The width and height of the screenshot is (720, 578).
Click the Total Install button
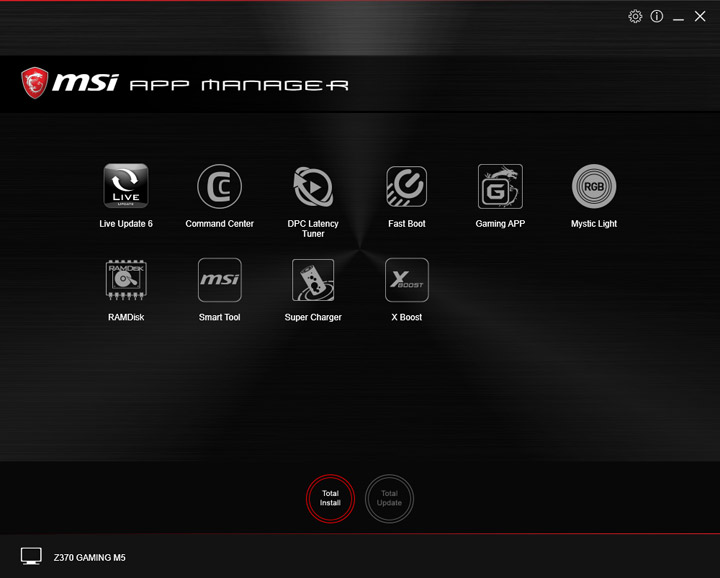click(330, 499)
